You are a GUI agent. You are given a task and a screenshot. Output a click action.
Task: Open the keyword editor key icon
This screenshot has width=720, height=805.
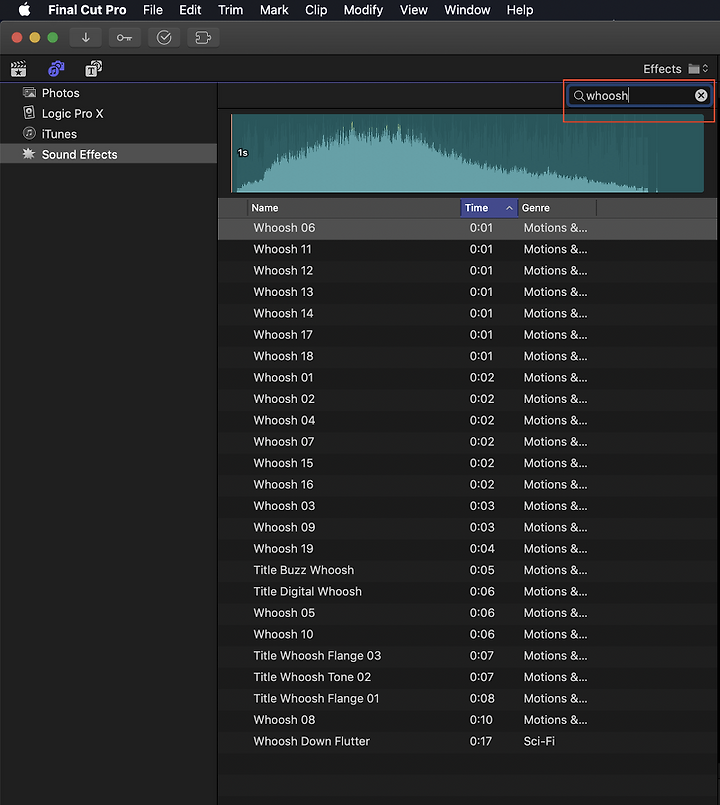tap(124, 37)
